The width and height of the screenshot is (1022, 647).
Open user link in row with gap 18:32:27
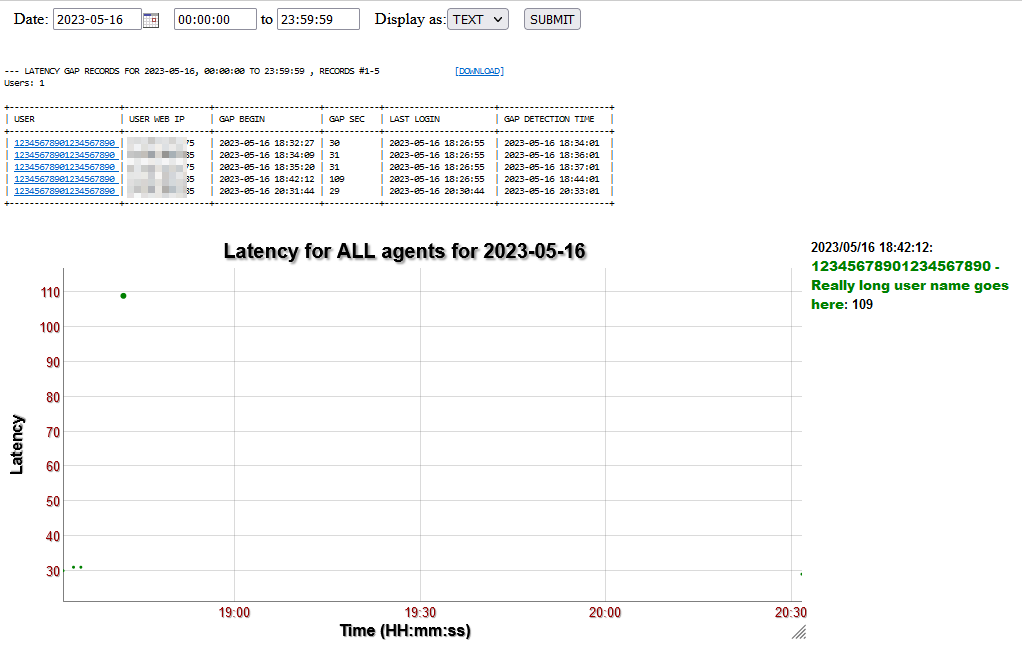point(65,143)
